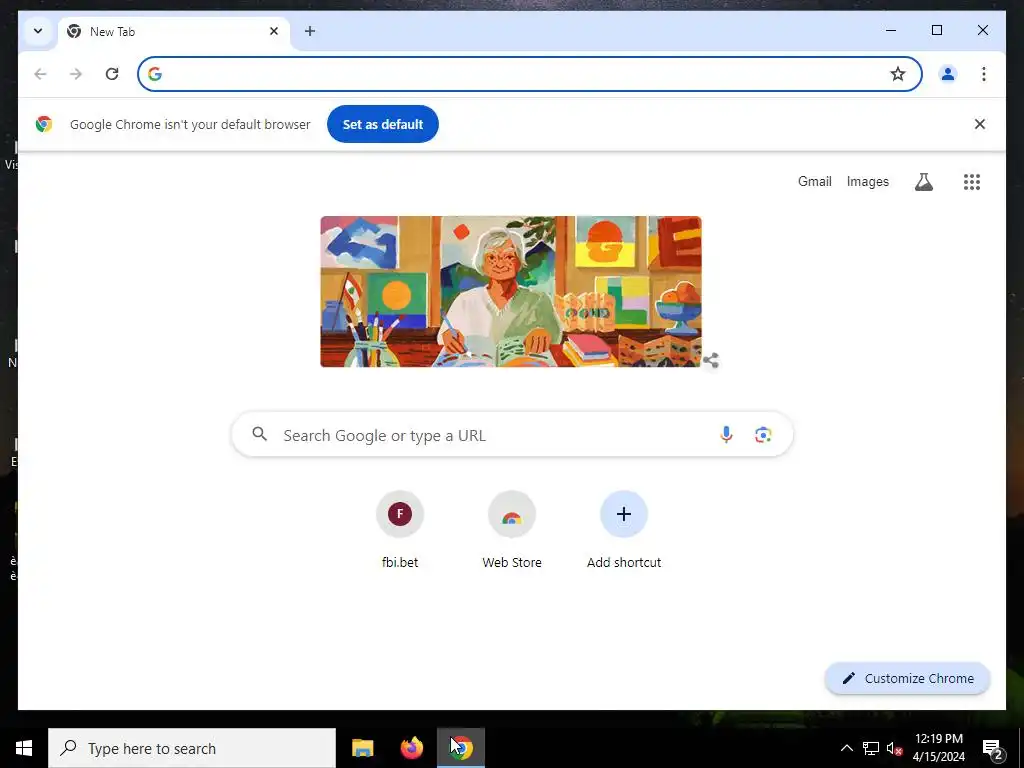Start voice search with microphone icon
The image size is (1024, 768).
tap(726, 434)
